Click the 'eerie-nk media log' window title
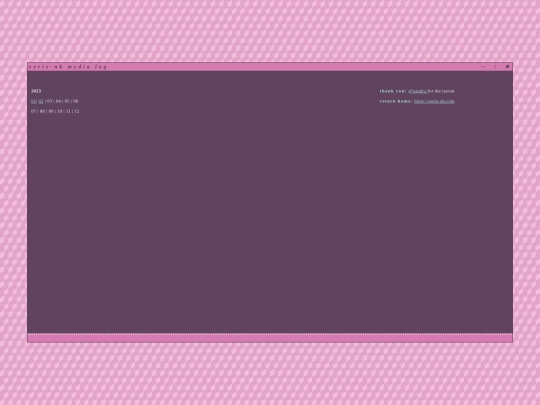 [68, 67]
